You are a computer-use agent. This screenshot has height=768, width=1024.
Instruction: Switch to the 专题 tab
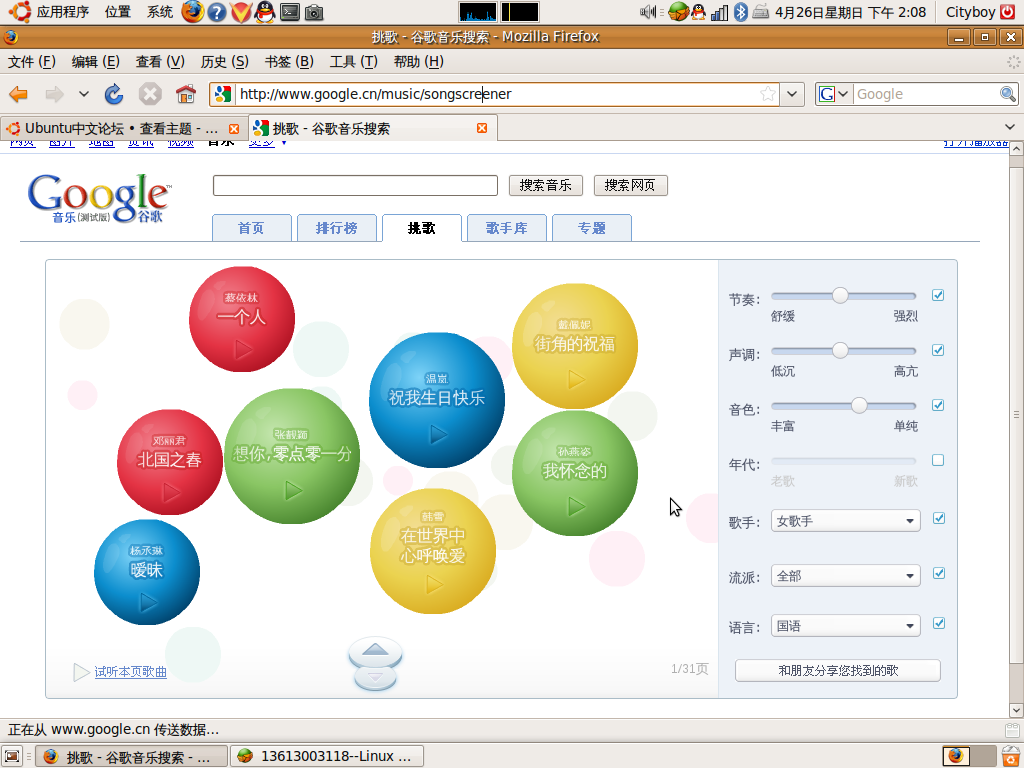point(592,228)
